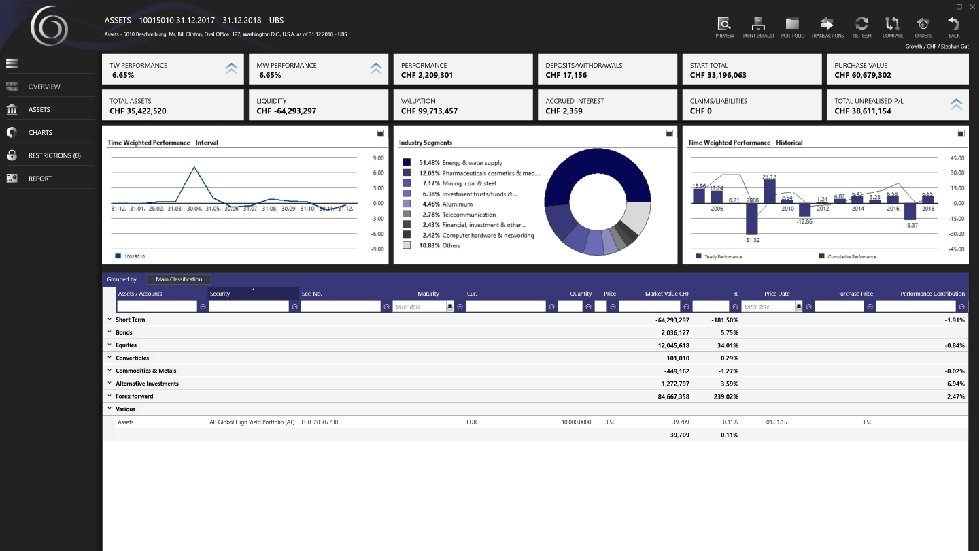979x551 pixels.
Task: Go back with the Back arrow icon
Action: [x=953, y=26]
